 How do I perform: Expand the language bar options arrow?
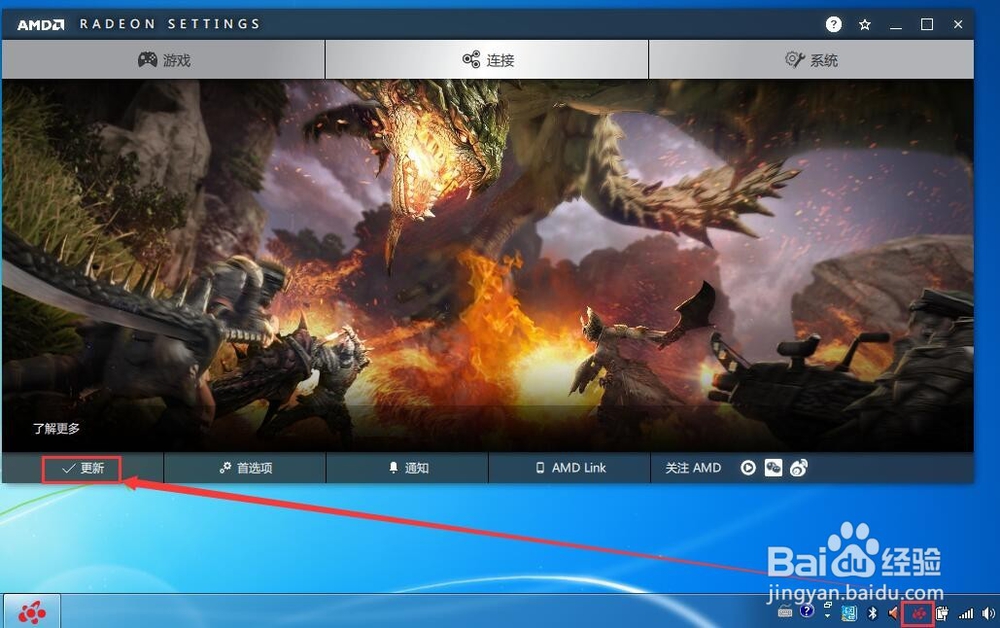(x=827, y=616)
